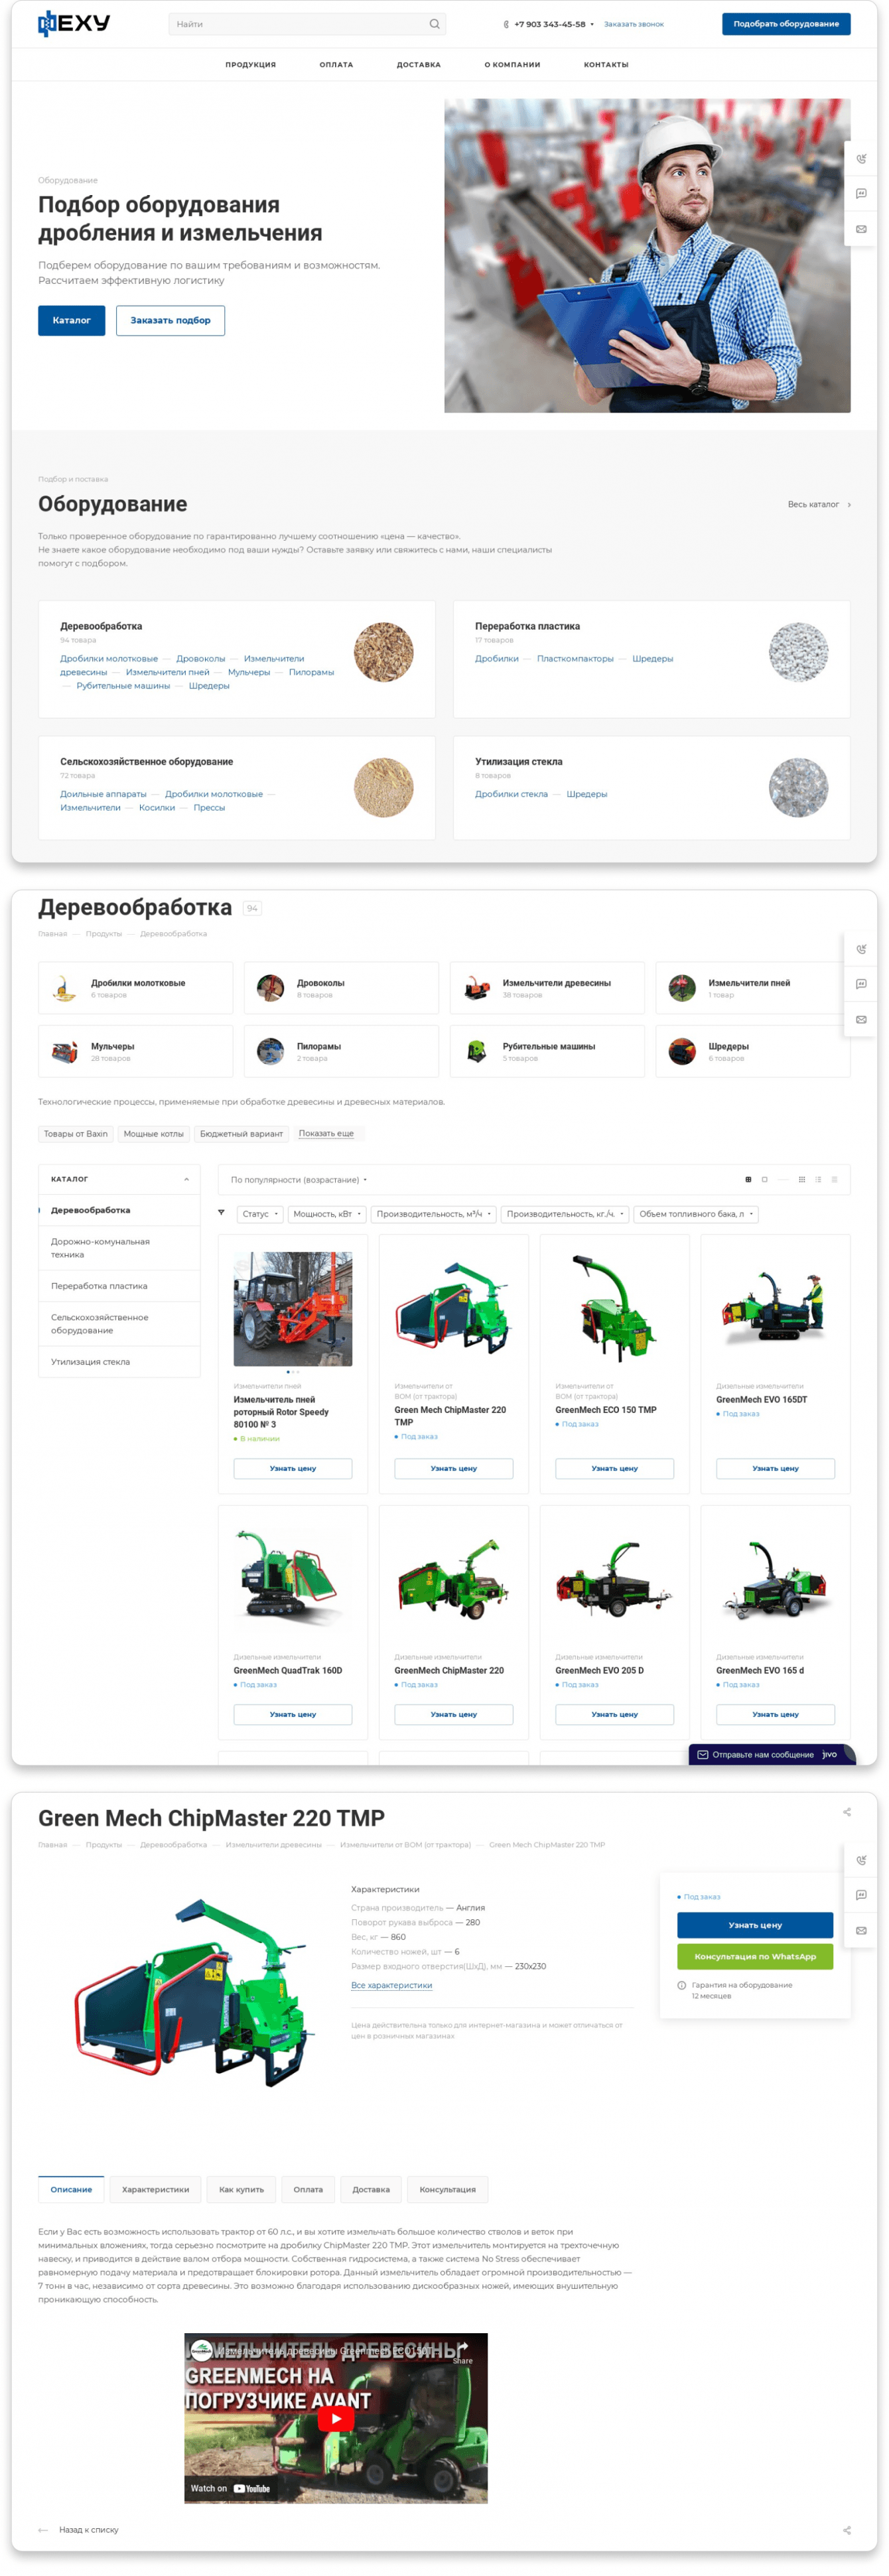Switch to the Консультация product tab
This screenshot has width=889, height=2576.
(448, 2189)
